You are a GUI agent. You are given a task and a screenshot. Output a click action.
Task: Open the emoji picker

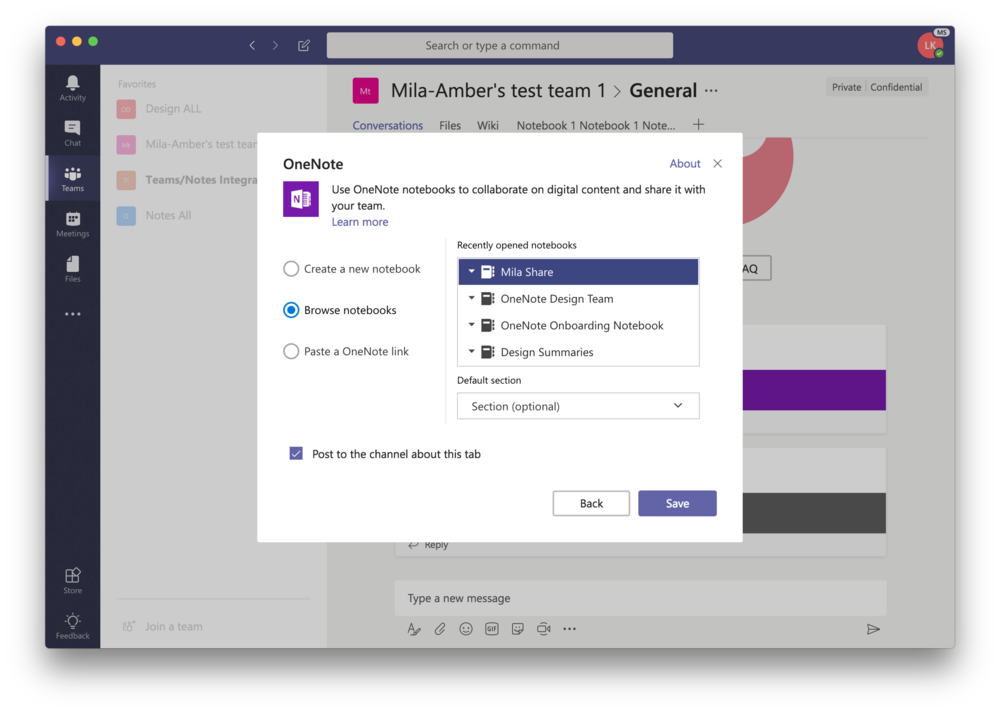(466, 629)
